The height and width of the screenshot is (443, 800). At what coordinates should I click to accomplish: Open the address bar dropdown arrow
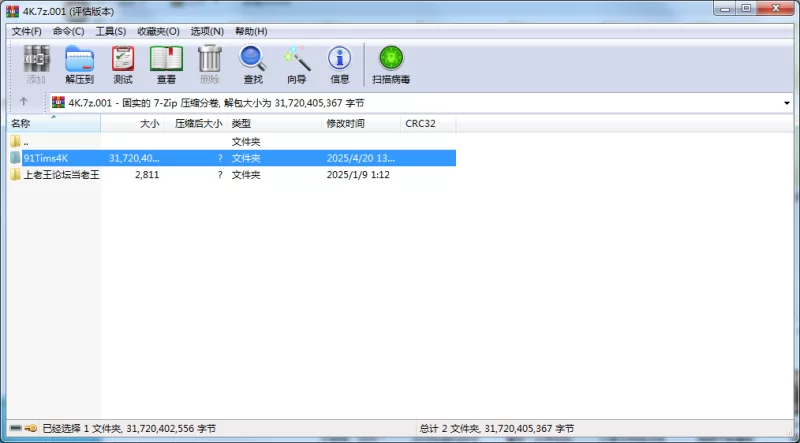coord(787,103)
